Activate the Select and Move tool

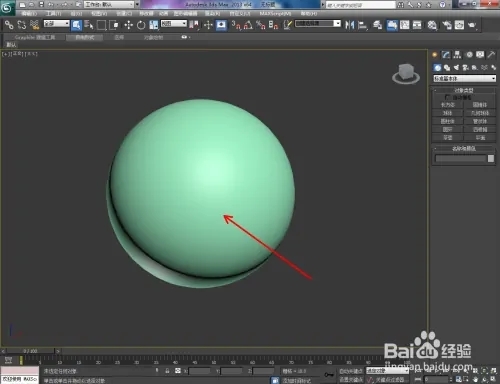[x=129, y=25]
